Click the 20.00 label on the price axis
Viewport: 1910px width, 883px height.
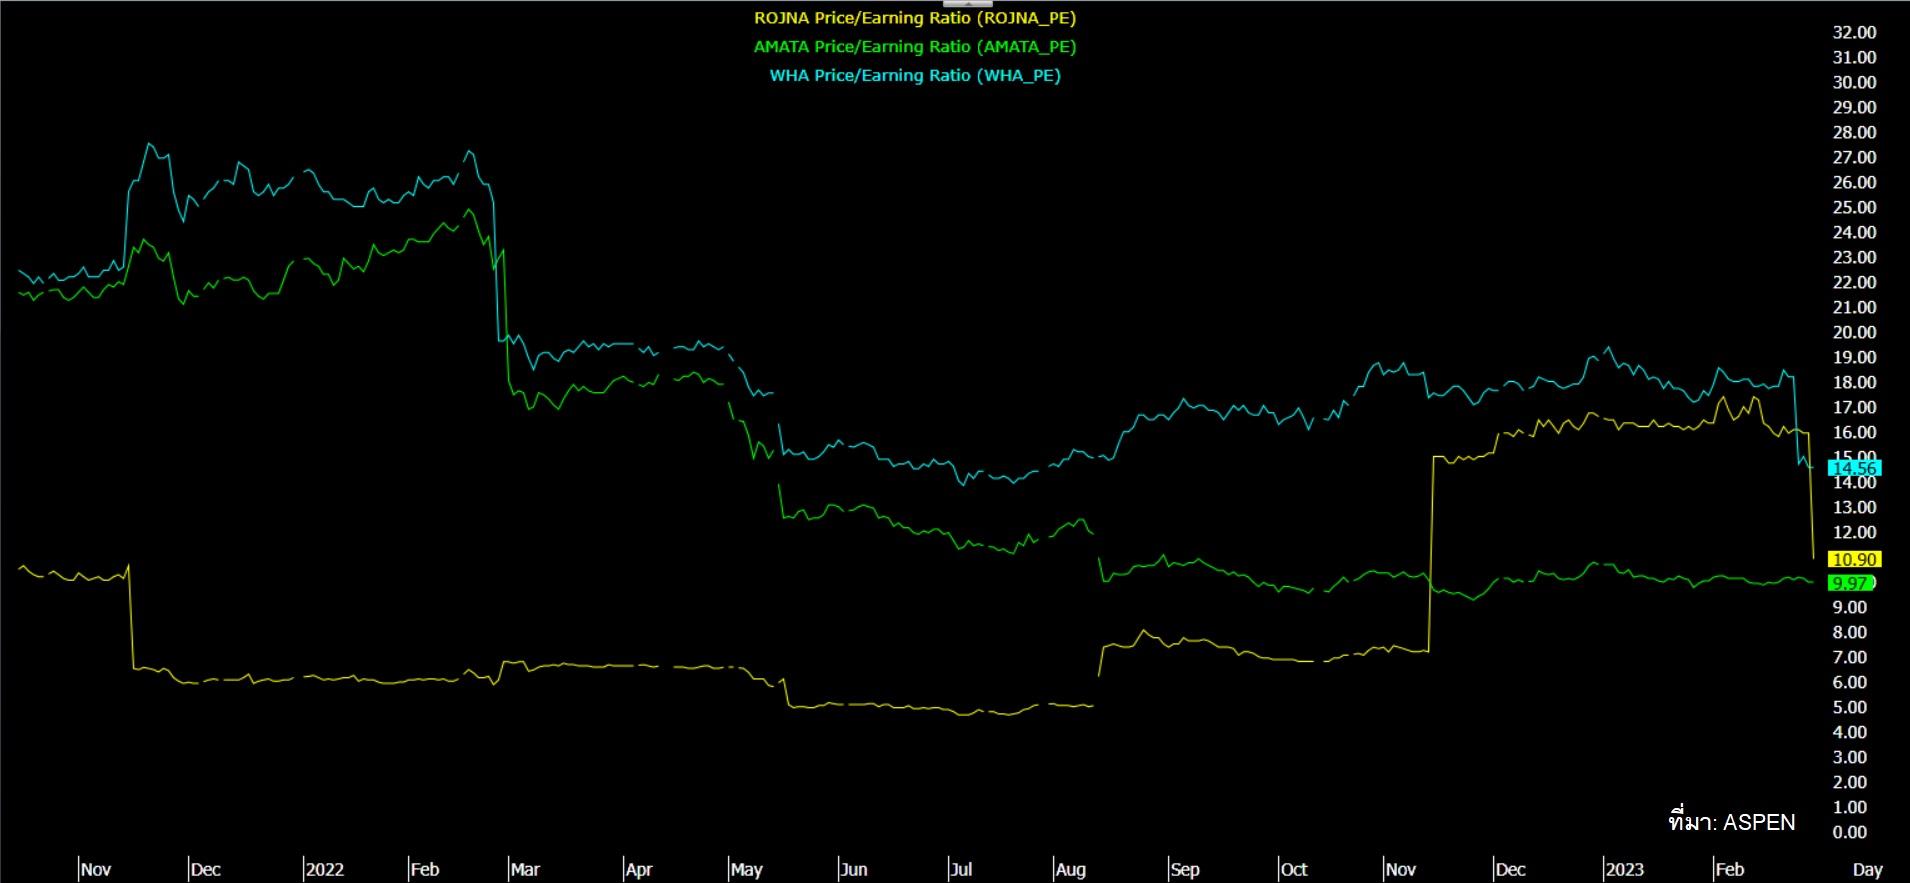[x=1854, y=332]
